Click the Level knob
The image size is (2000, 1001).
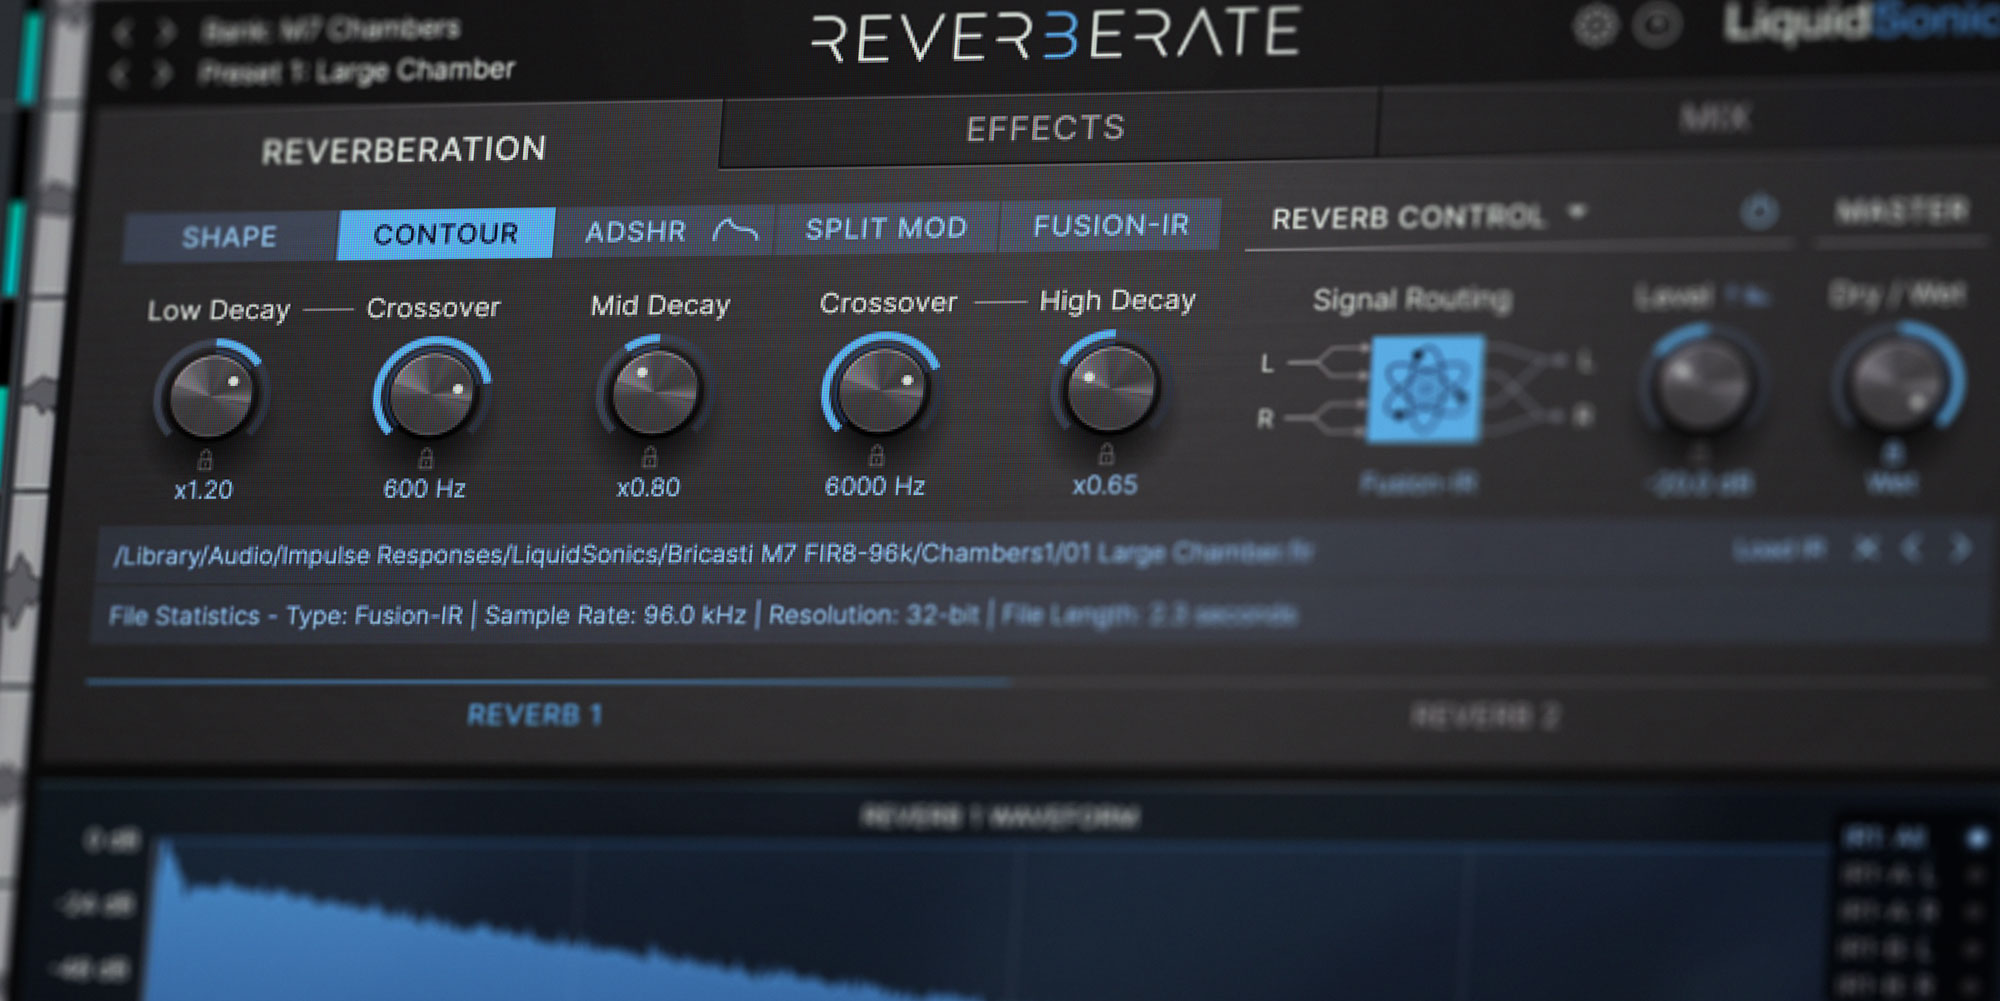point(1702,381)
